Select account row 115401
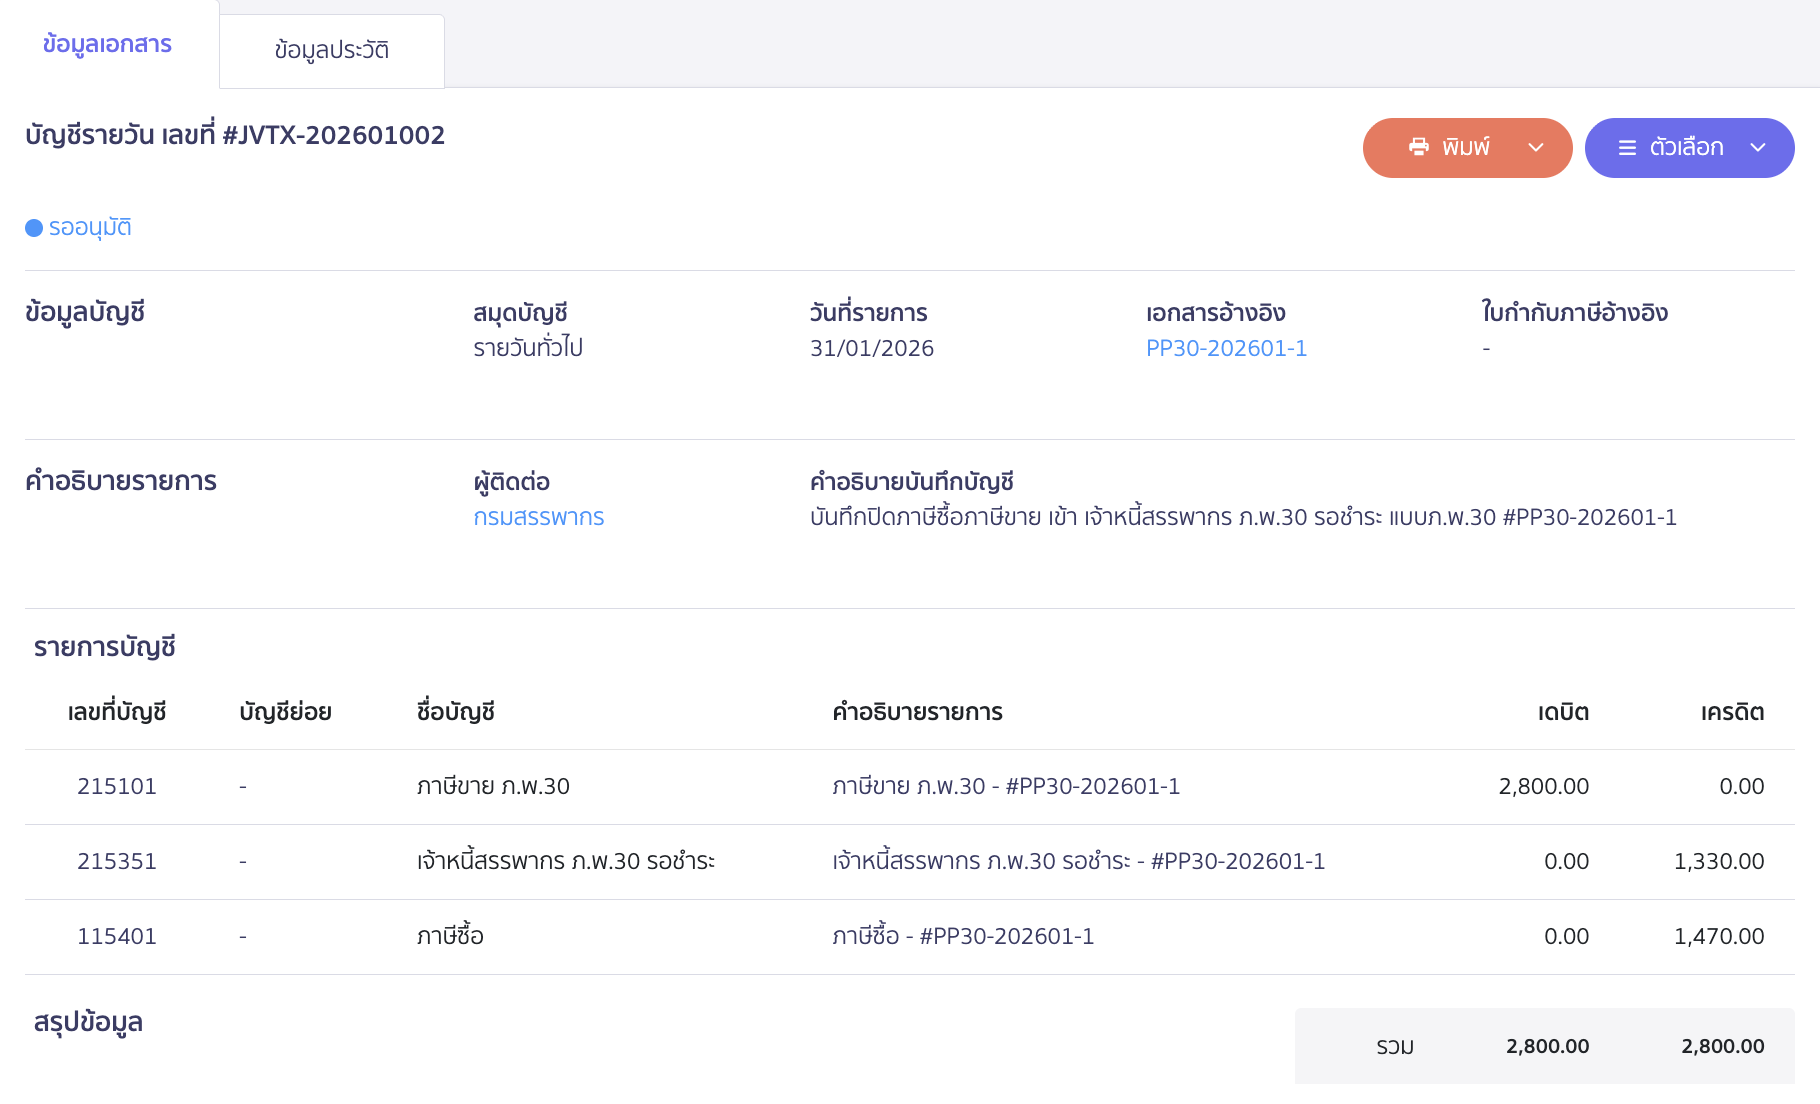Screen dimensions: 1820x1104 pyautogui.click(x=117, y=937)
